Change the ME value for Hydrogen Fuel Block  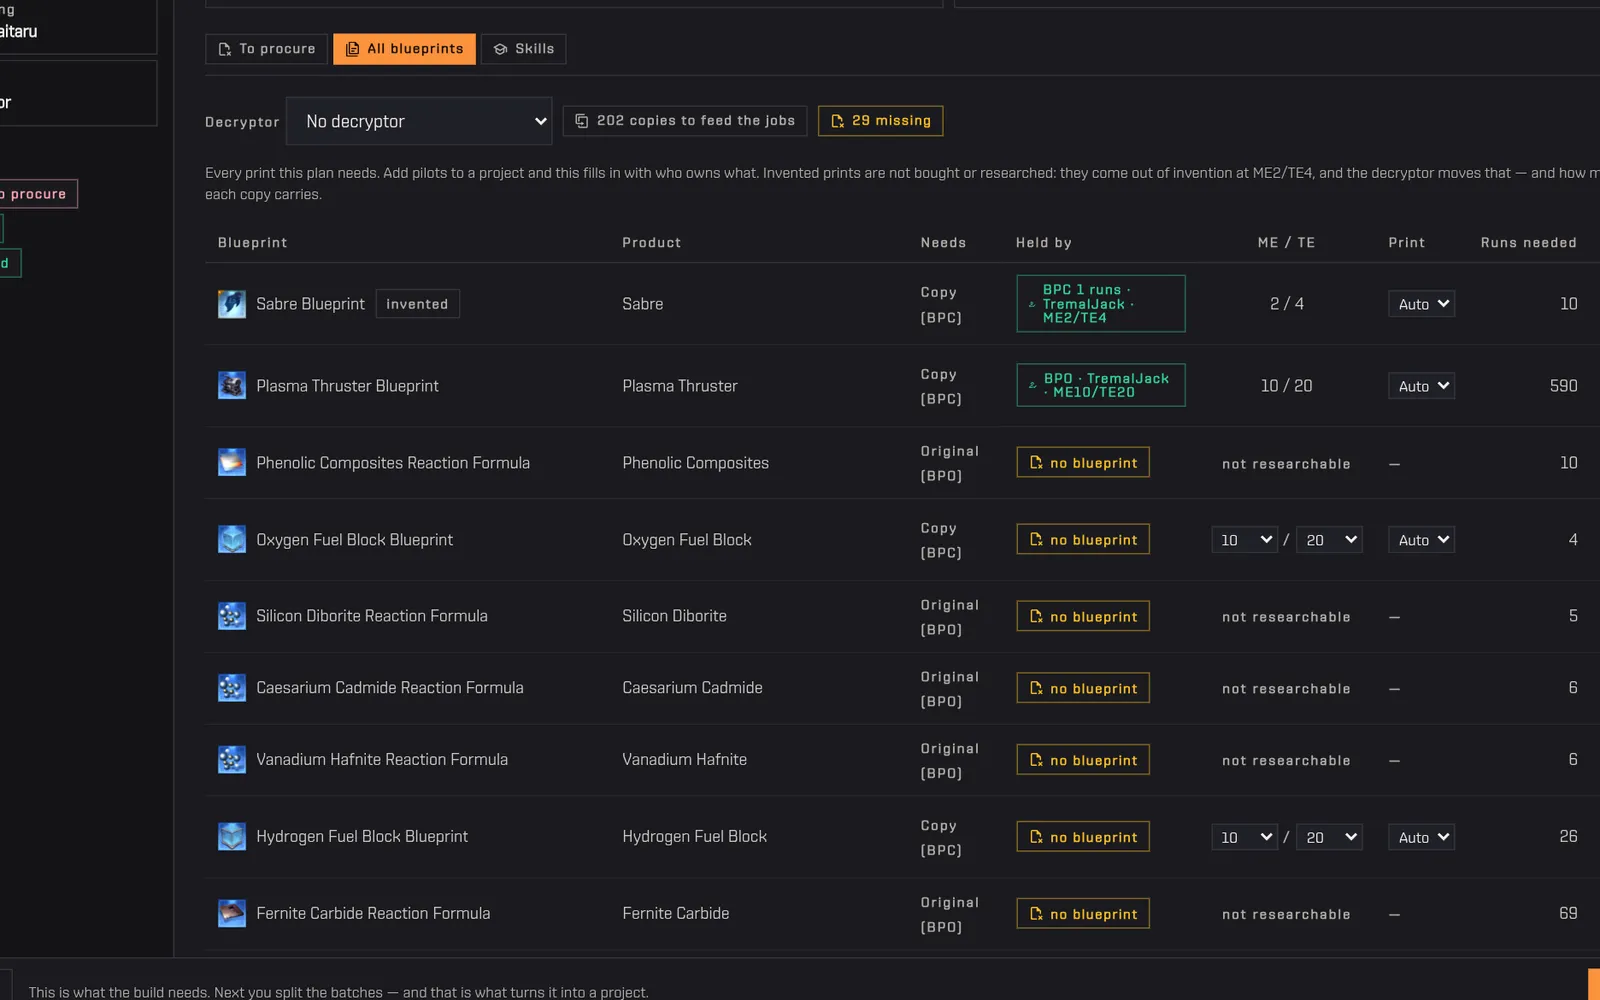pos(1244,837)
